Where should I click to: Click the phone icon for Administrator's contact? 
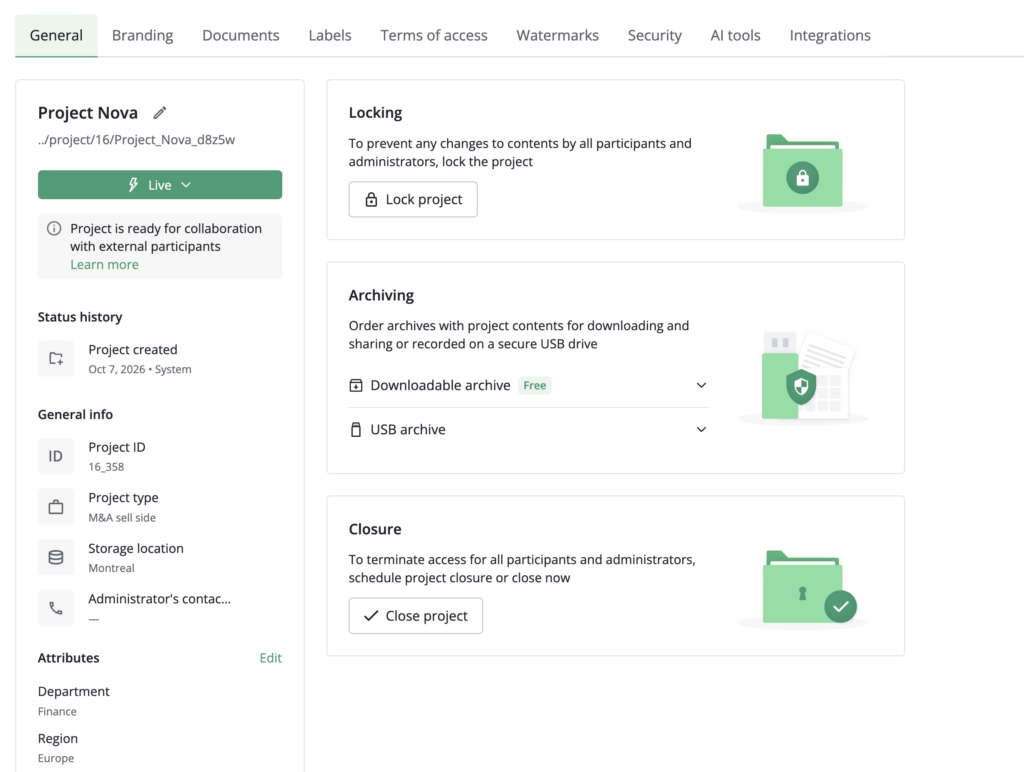tap(56, 608)
